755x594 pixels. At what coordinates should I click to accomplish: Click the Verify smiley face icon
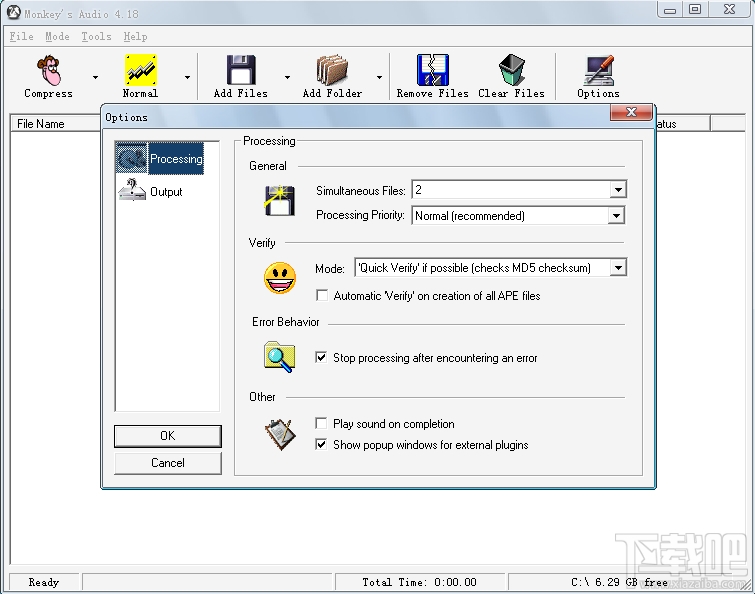pos(280,278)
